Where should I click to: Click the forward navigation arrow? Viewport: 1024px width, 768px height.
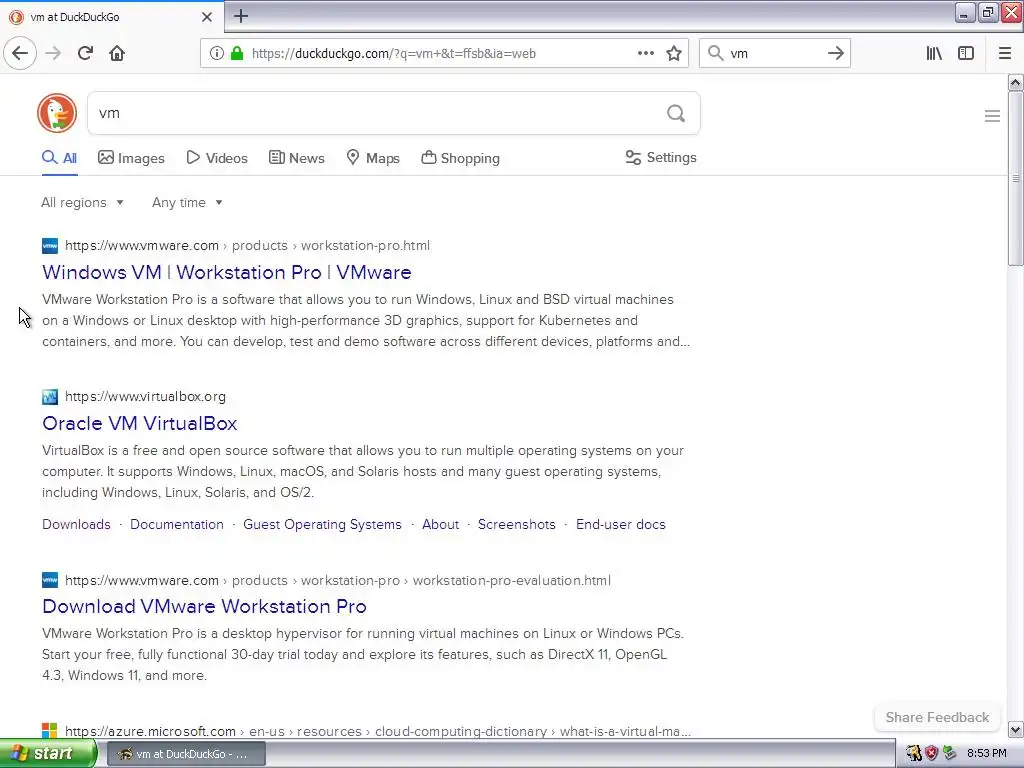point(54,54)
